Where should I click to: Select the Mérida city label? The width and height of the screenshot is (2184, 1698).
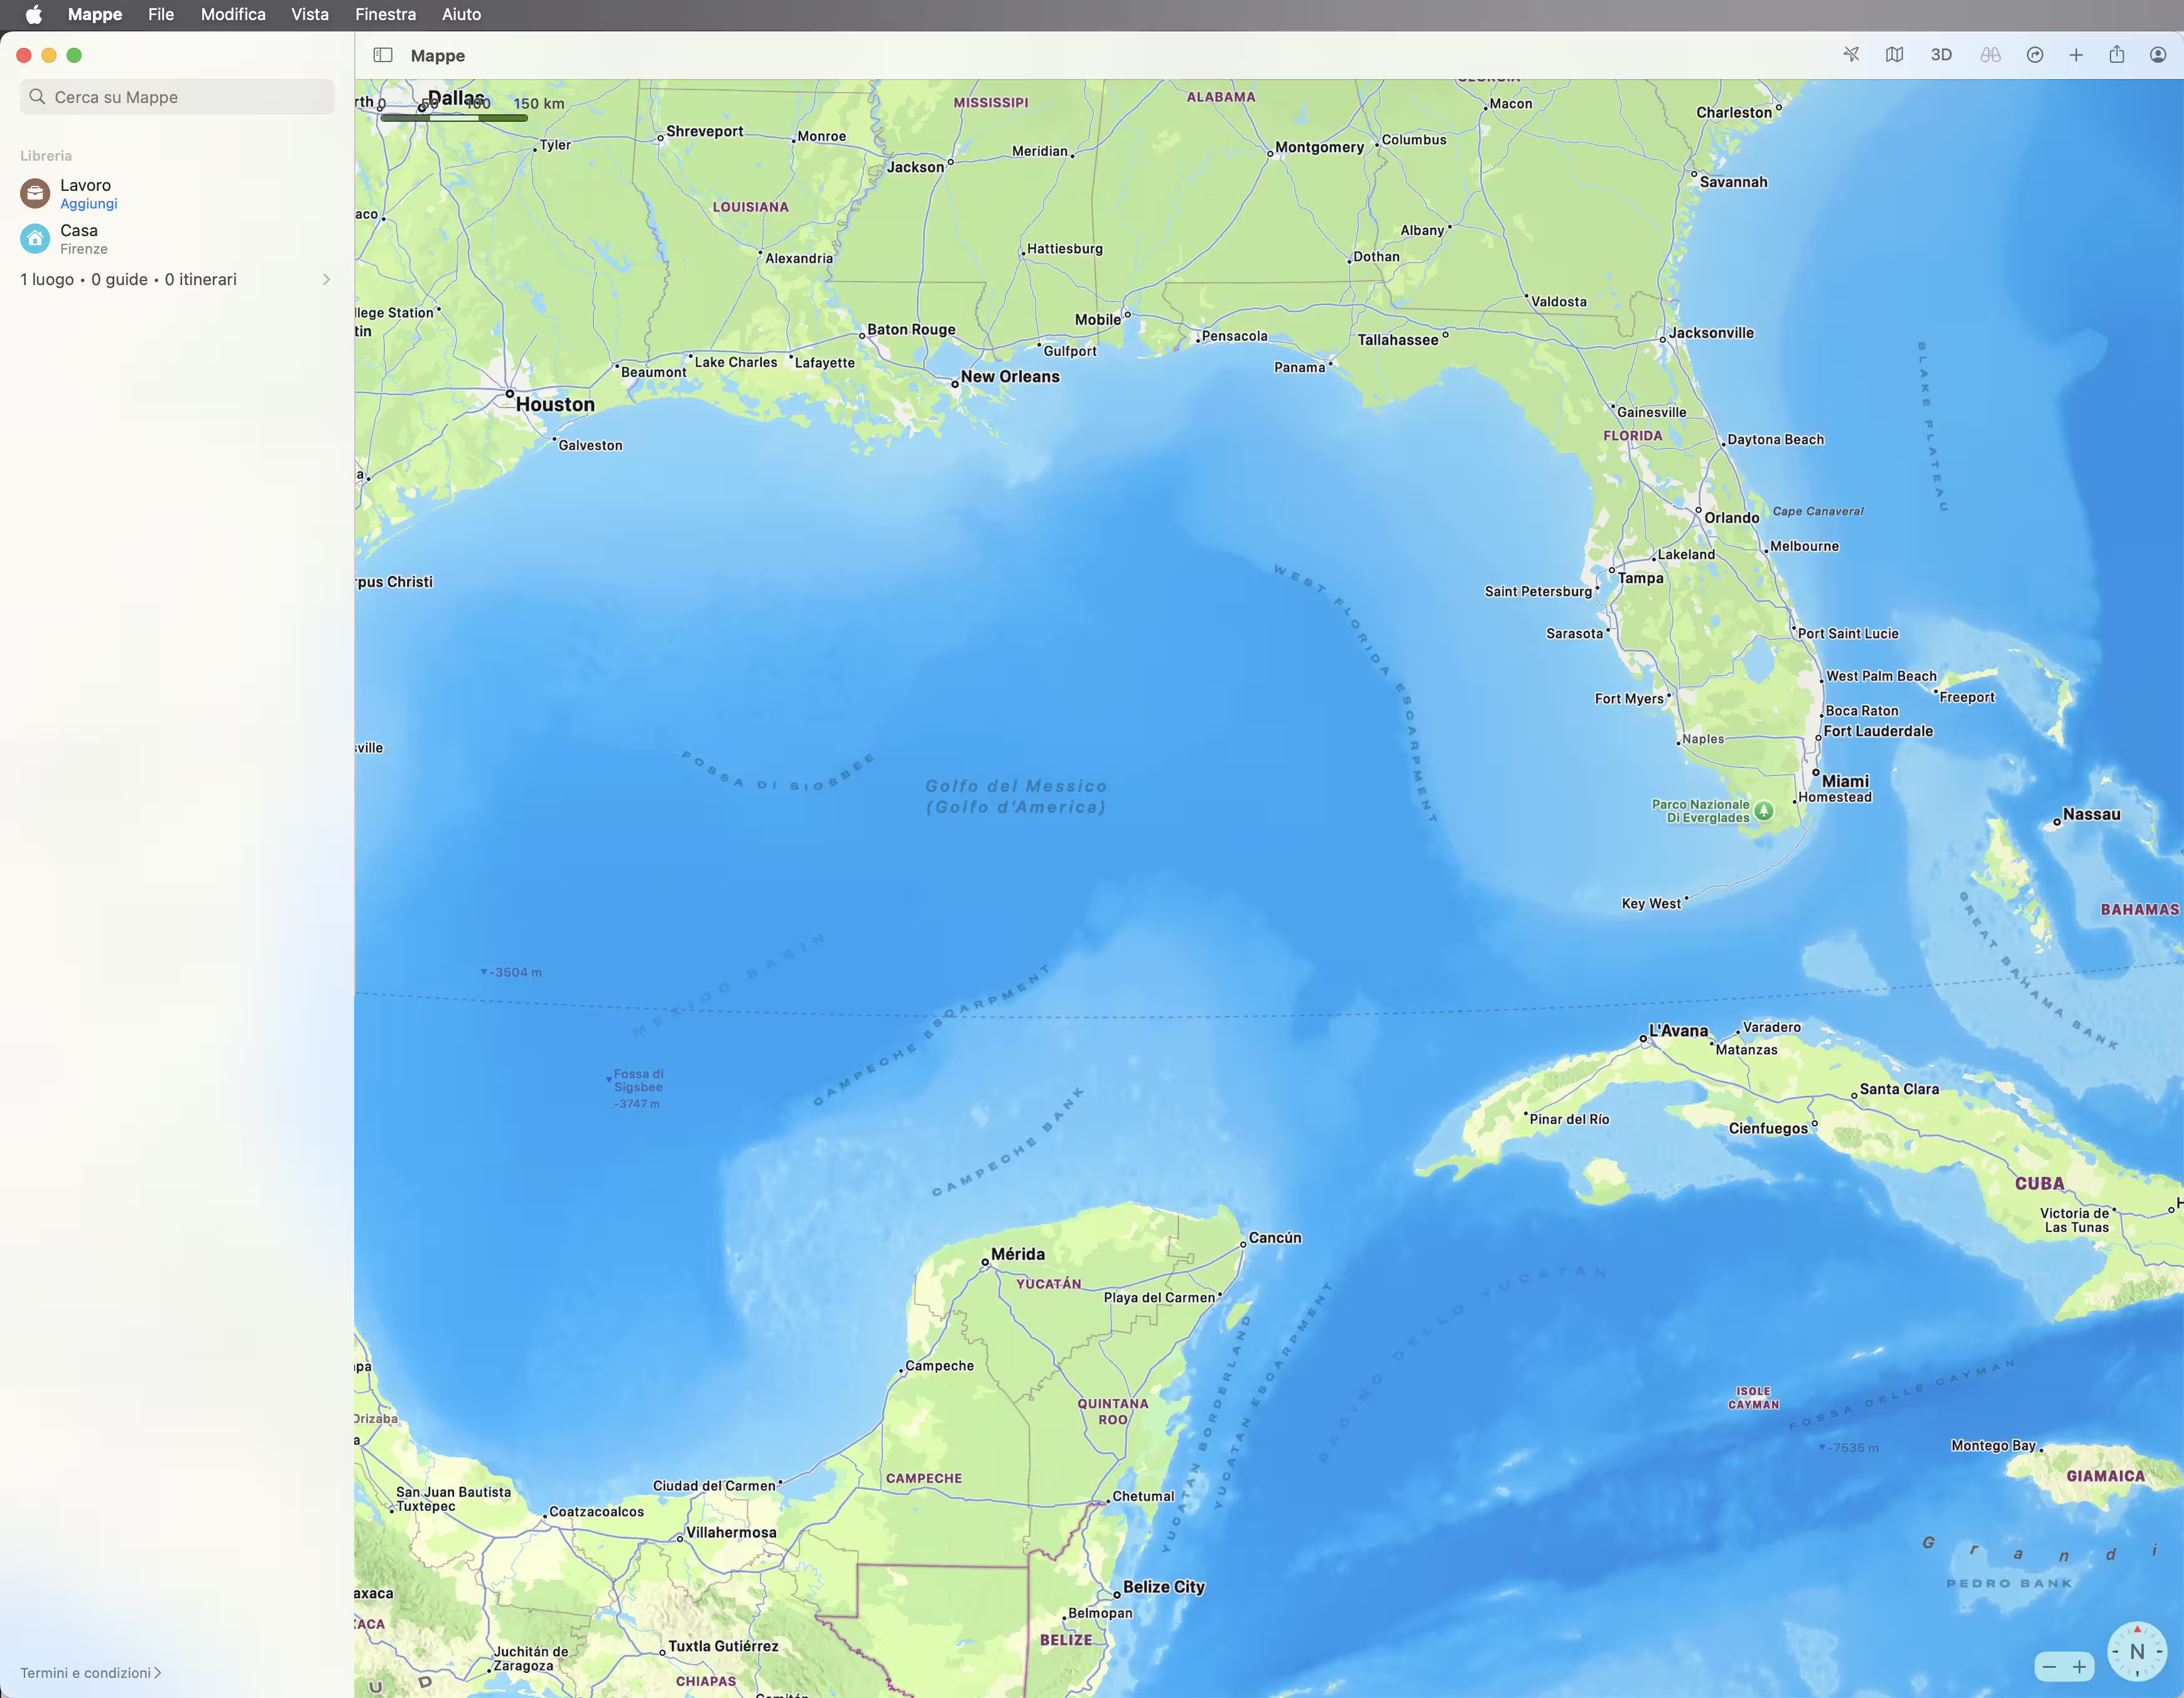click(x=1017, y=1254)
